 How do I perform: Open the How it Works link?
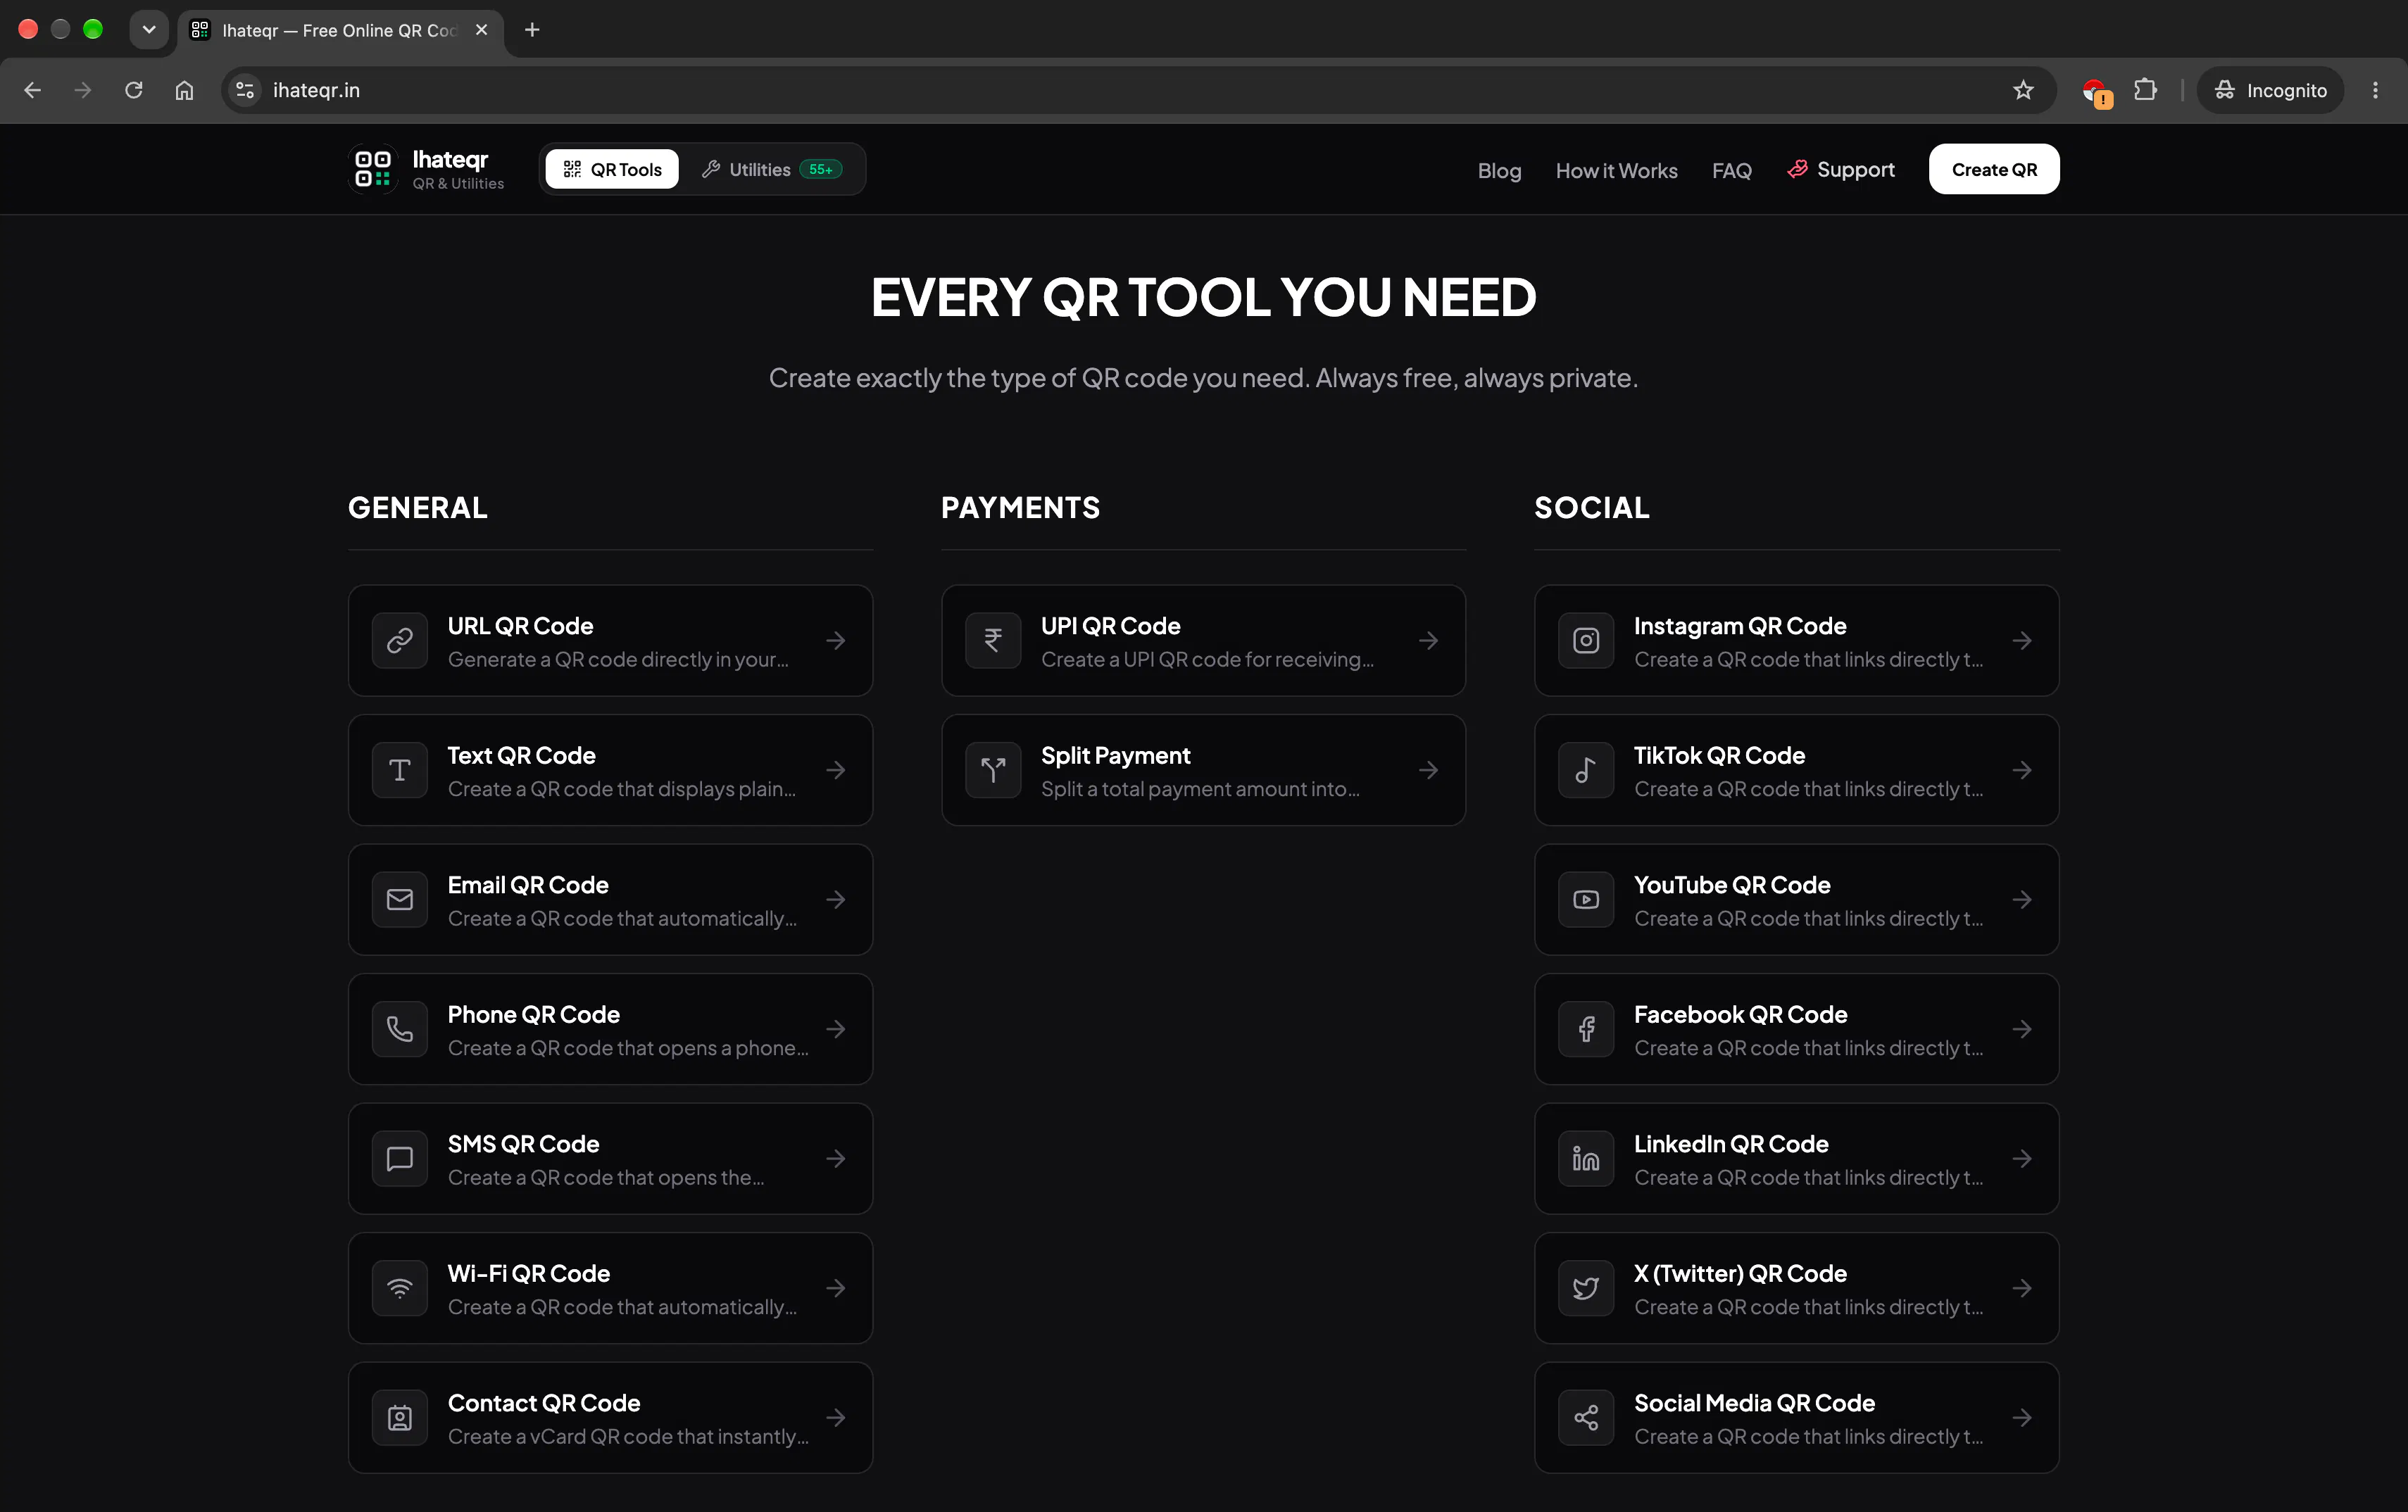coord(1616,170)
